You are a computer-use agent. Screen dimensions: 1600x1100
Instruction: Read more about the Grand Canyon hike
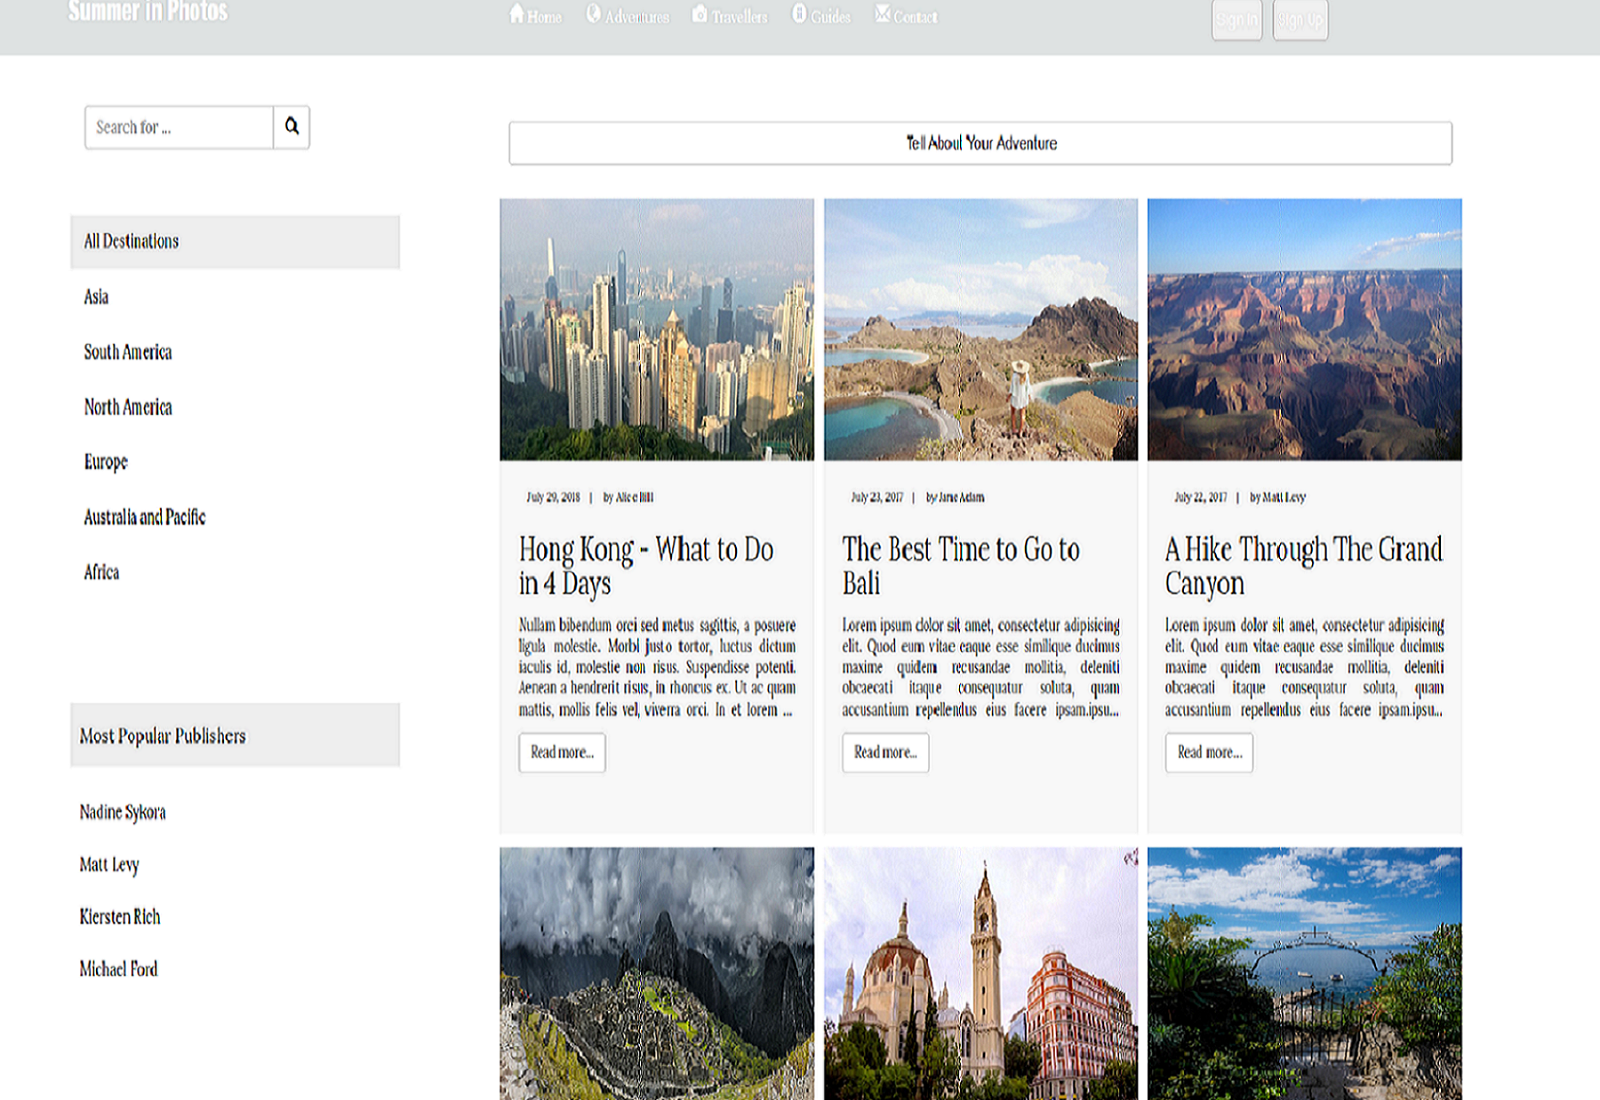pyautogui.click(x=1209, y=753)
